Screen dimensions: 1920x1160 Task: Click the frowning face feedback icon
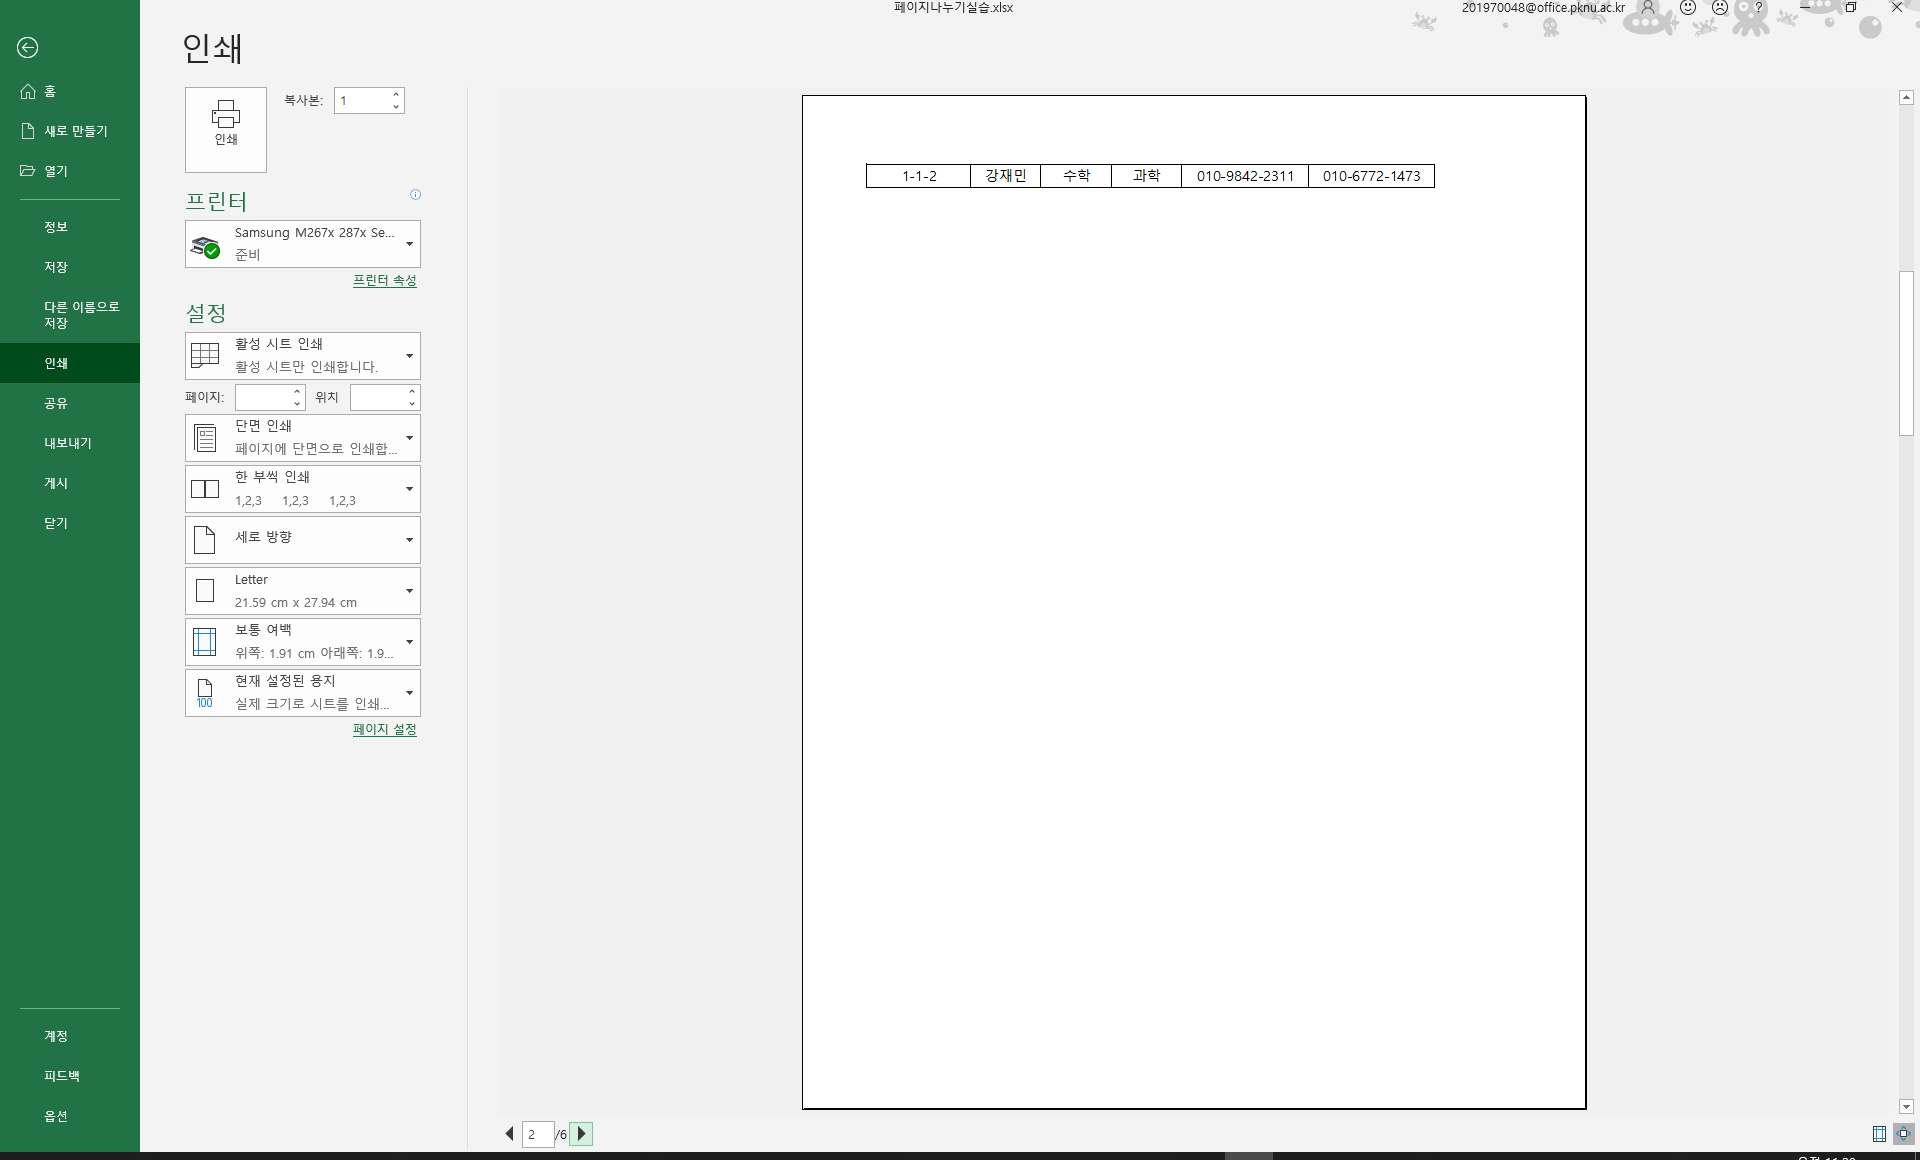[x=1720, y=8]
